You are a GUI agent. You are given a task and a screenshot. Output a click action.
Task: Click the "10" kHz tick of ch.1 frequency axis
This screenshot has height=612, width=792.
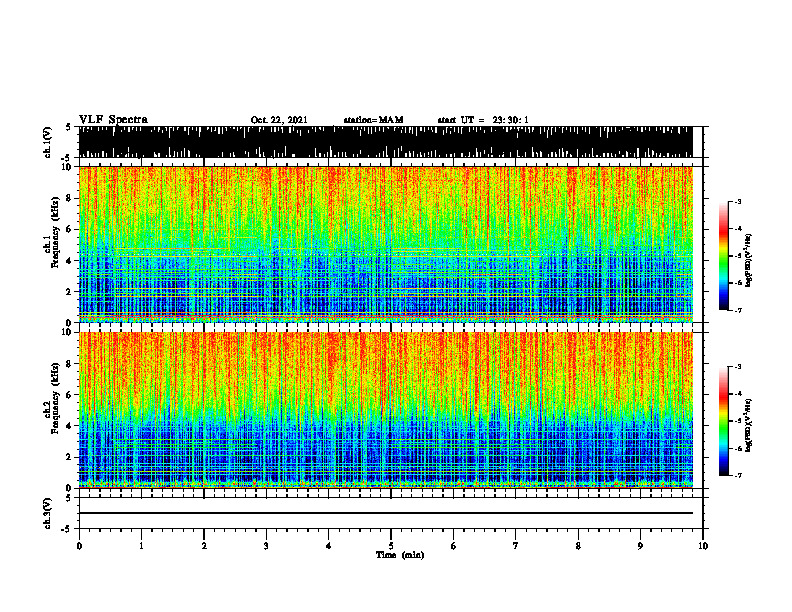pos(68,167)
